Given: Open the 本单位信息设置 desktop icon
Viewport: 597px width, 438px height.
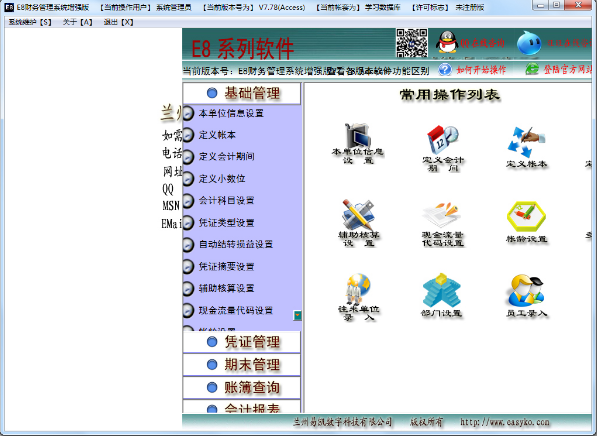Looking at the screenshot, I should [x=358, y=143].
